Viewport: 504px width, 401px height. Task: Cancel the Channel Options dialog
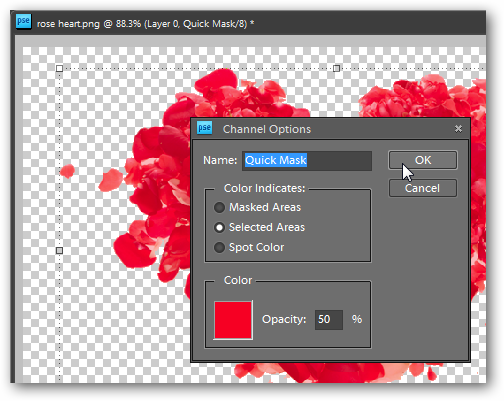point(423,188)
